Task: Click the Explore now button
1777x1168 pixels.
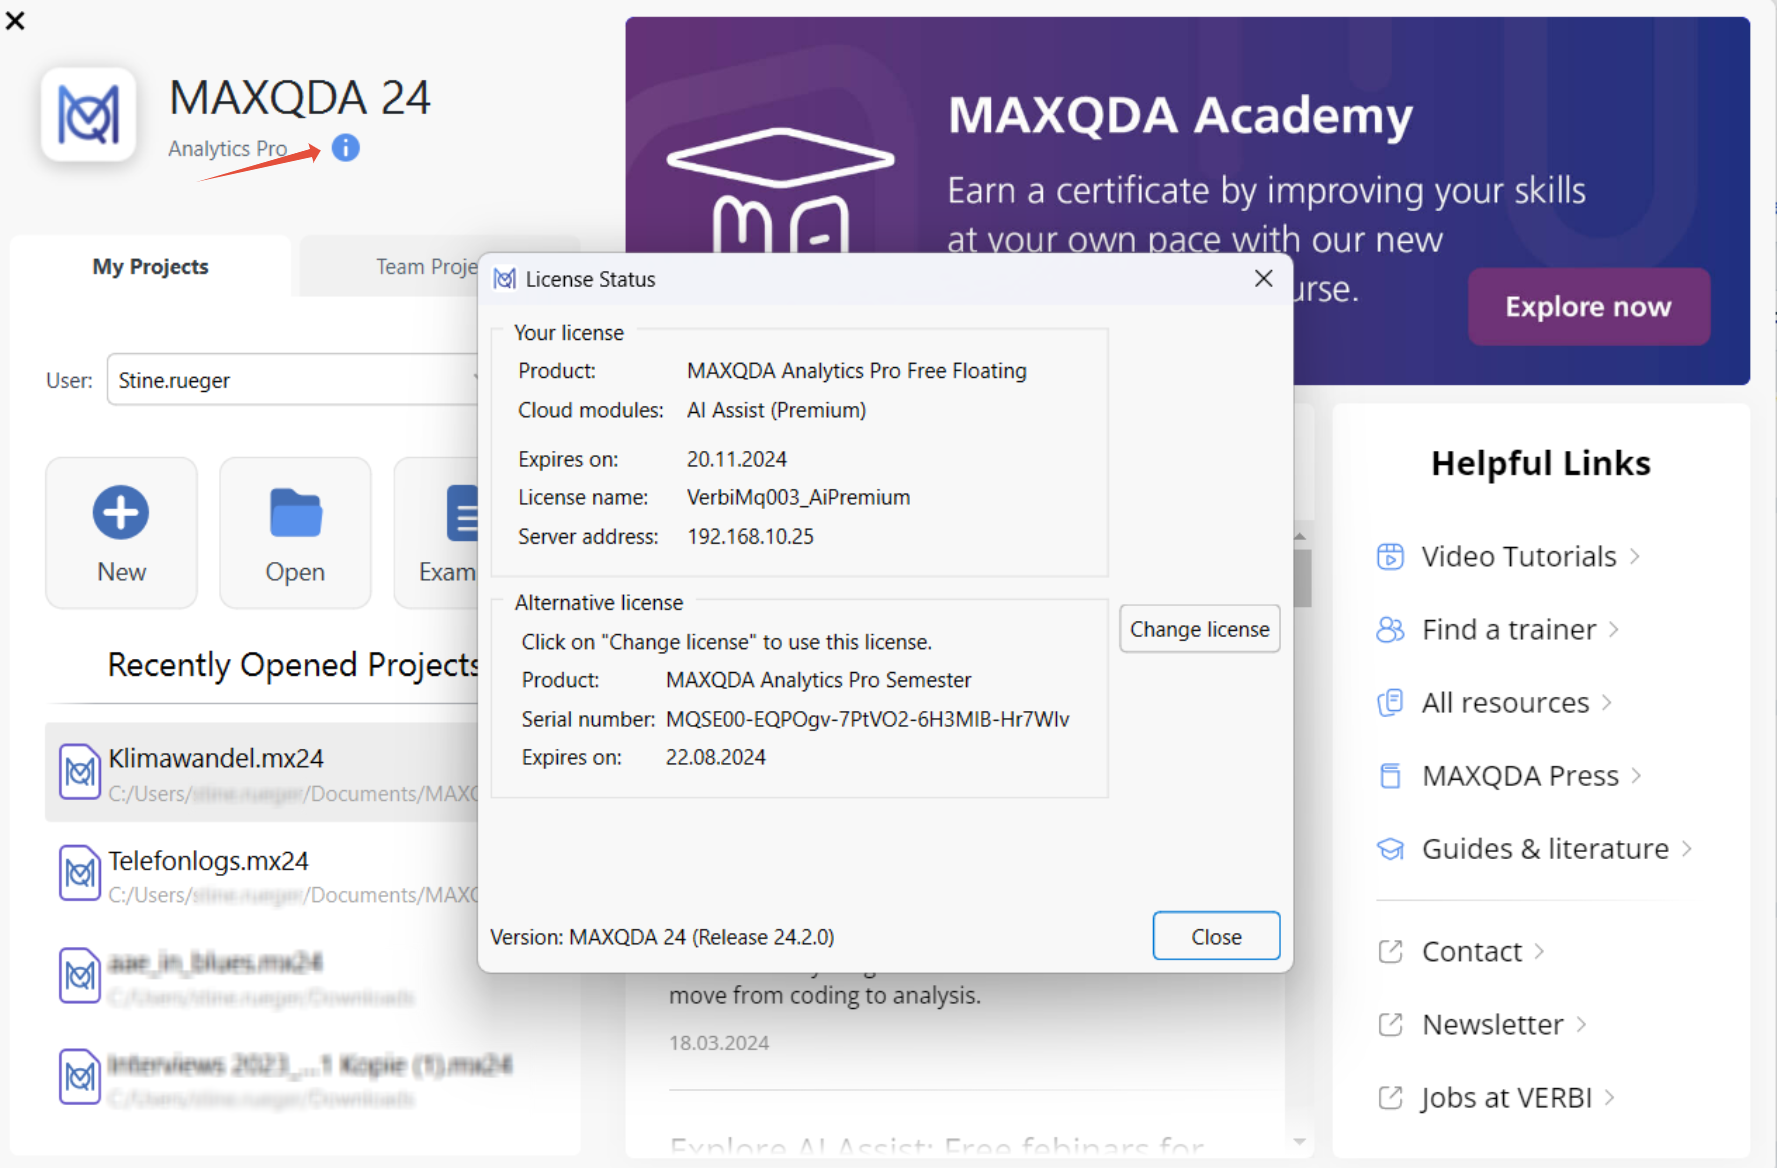Action: tap(1588, 306)
